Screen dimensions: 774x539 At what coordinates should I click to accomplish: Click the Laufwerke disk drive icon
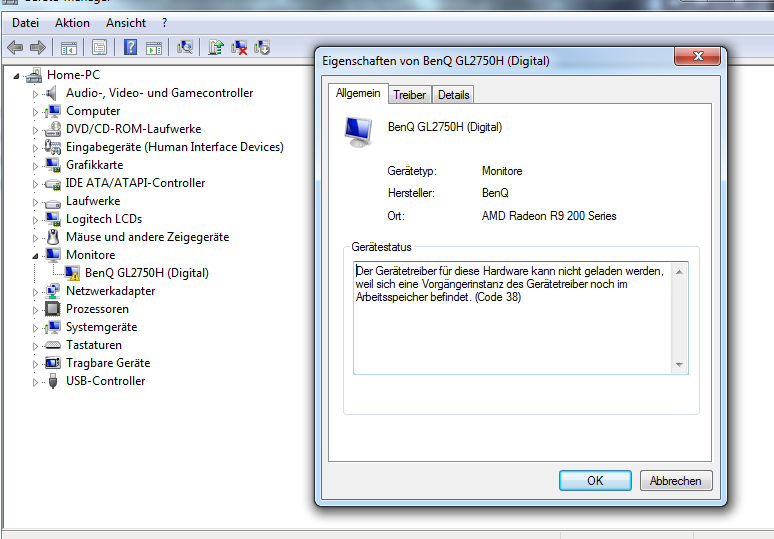tap(52, 202)
